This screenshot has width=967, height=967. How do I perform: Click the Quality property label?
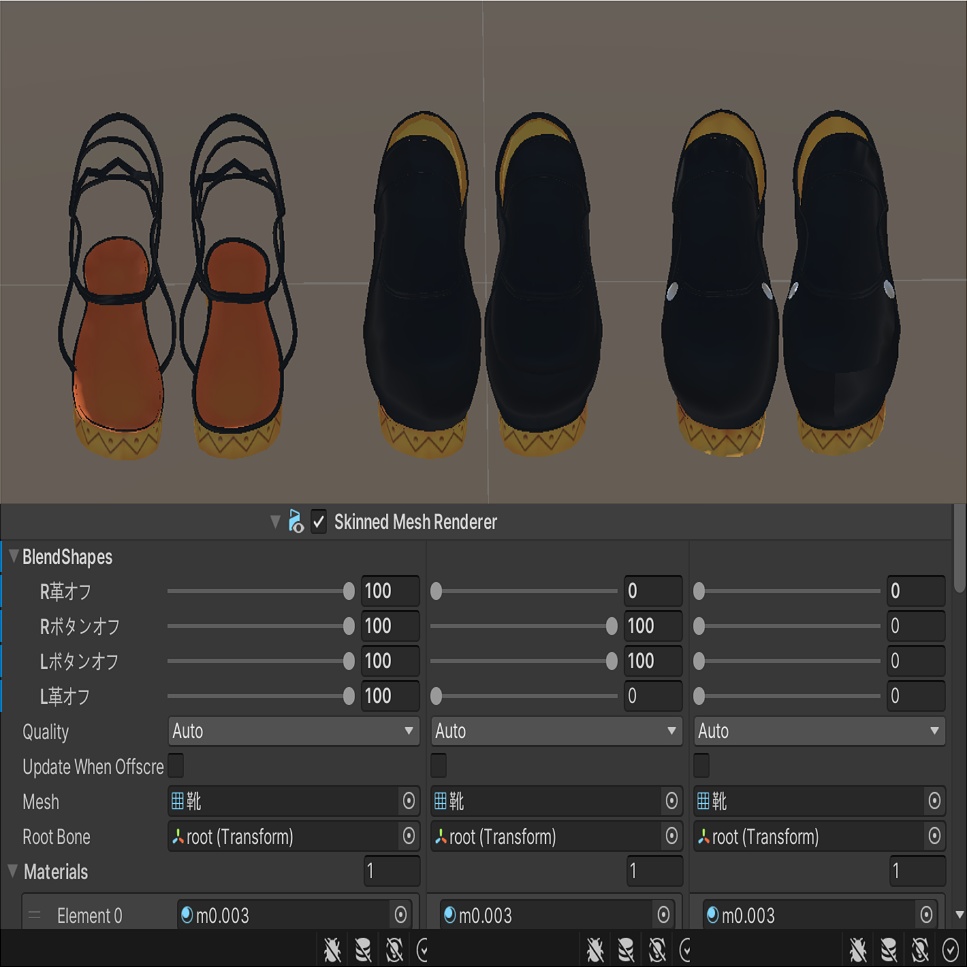point(45,732)
